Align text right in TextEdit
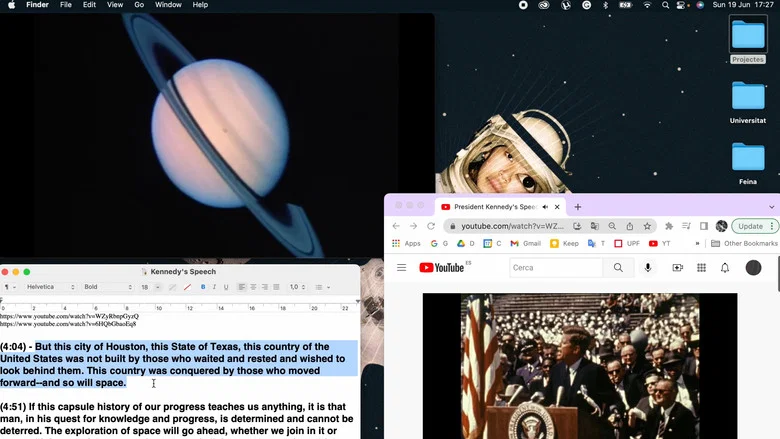 coord(265,287)
